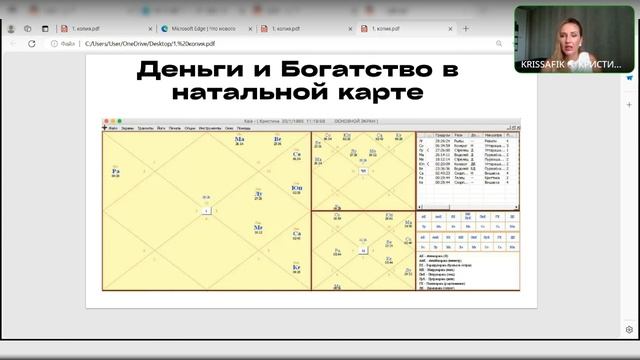View the file info icon near 'Файл'
This screenshot has width=640, height=360.
pyautogui.click(x=54, y=44)
